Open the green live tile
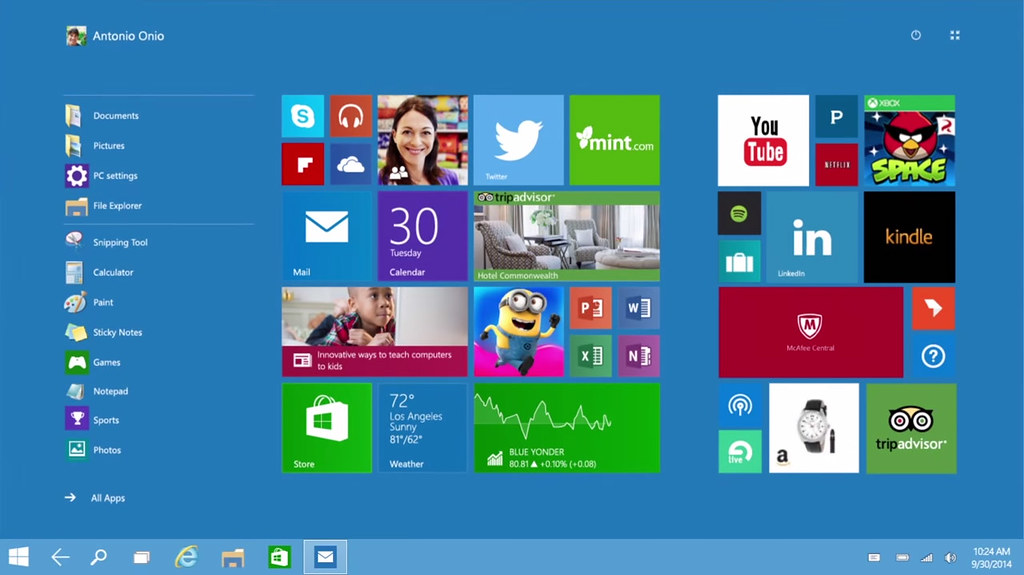The width and height of the screenshot is (1024, 575). [740, 452]
